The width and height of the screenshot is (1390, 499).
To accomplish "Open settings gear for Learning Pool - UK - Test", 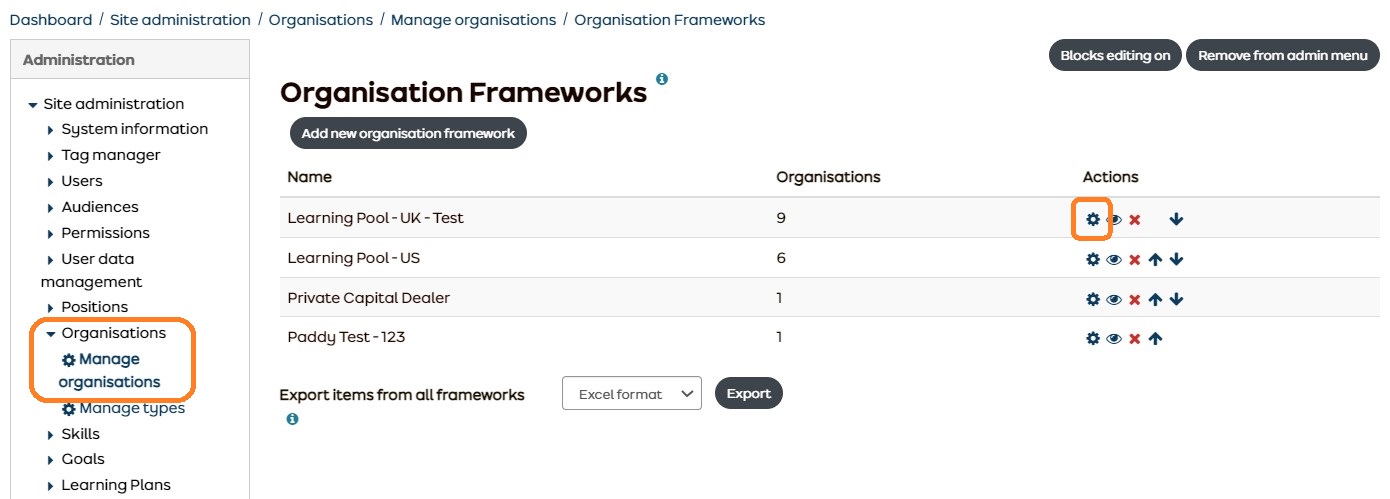I will coord(1093,219).
